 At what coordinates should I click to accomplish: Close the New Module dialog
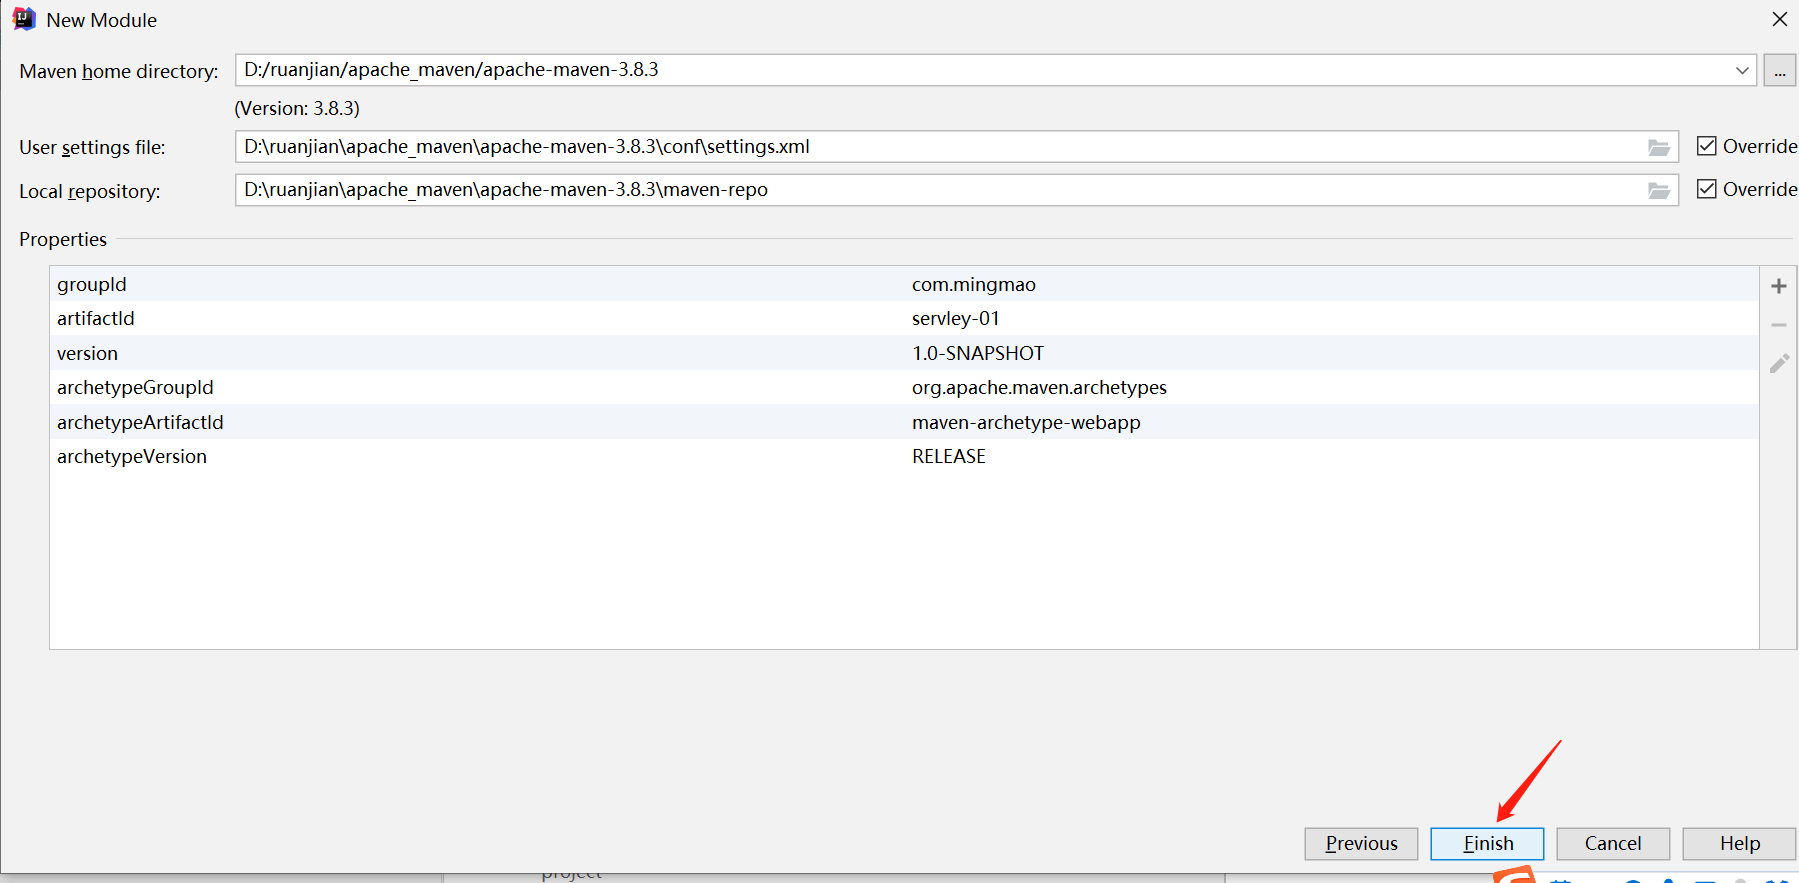tap(1779, 19)
